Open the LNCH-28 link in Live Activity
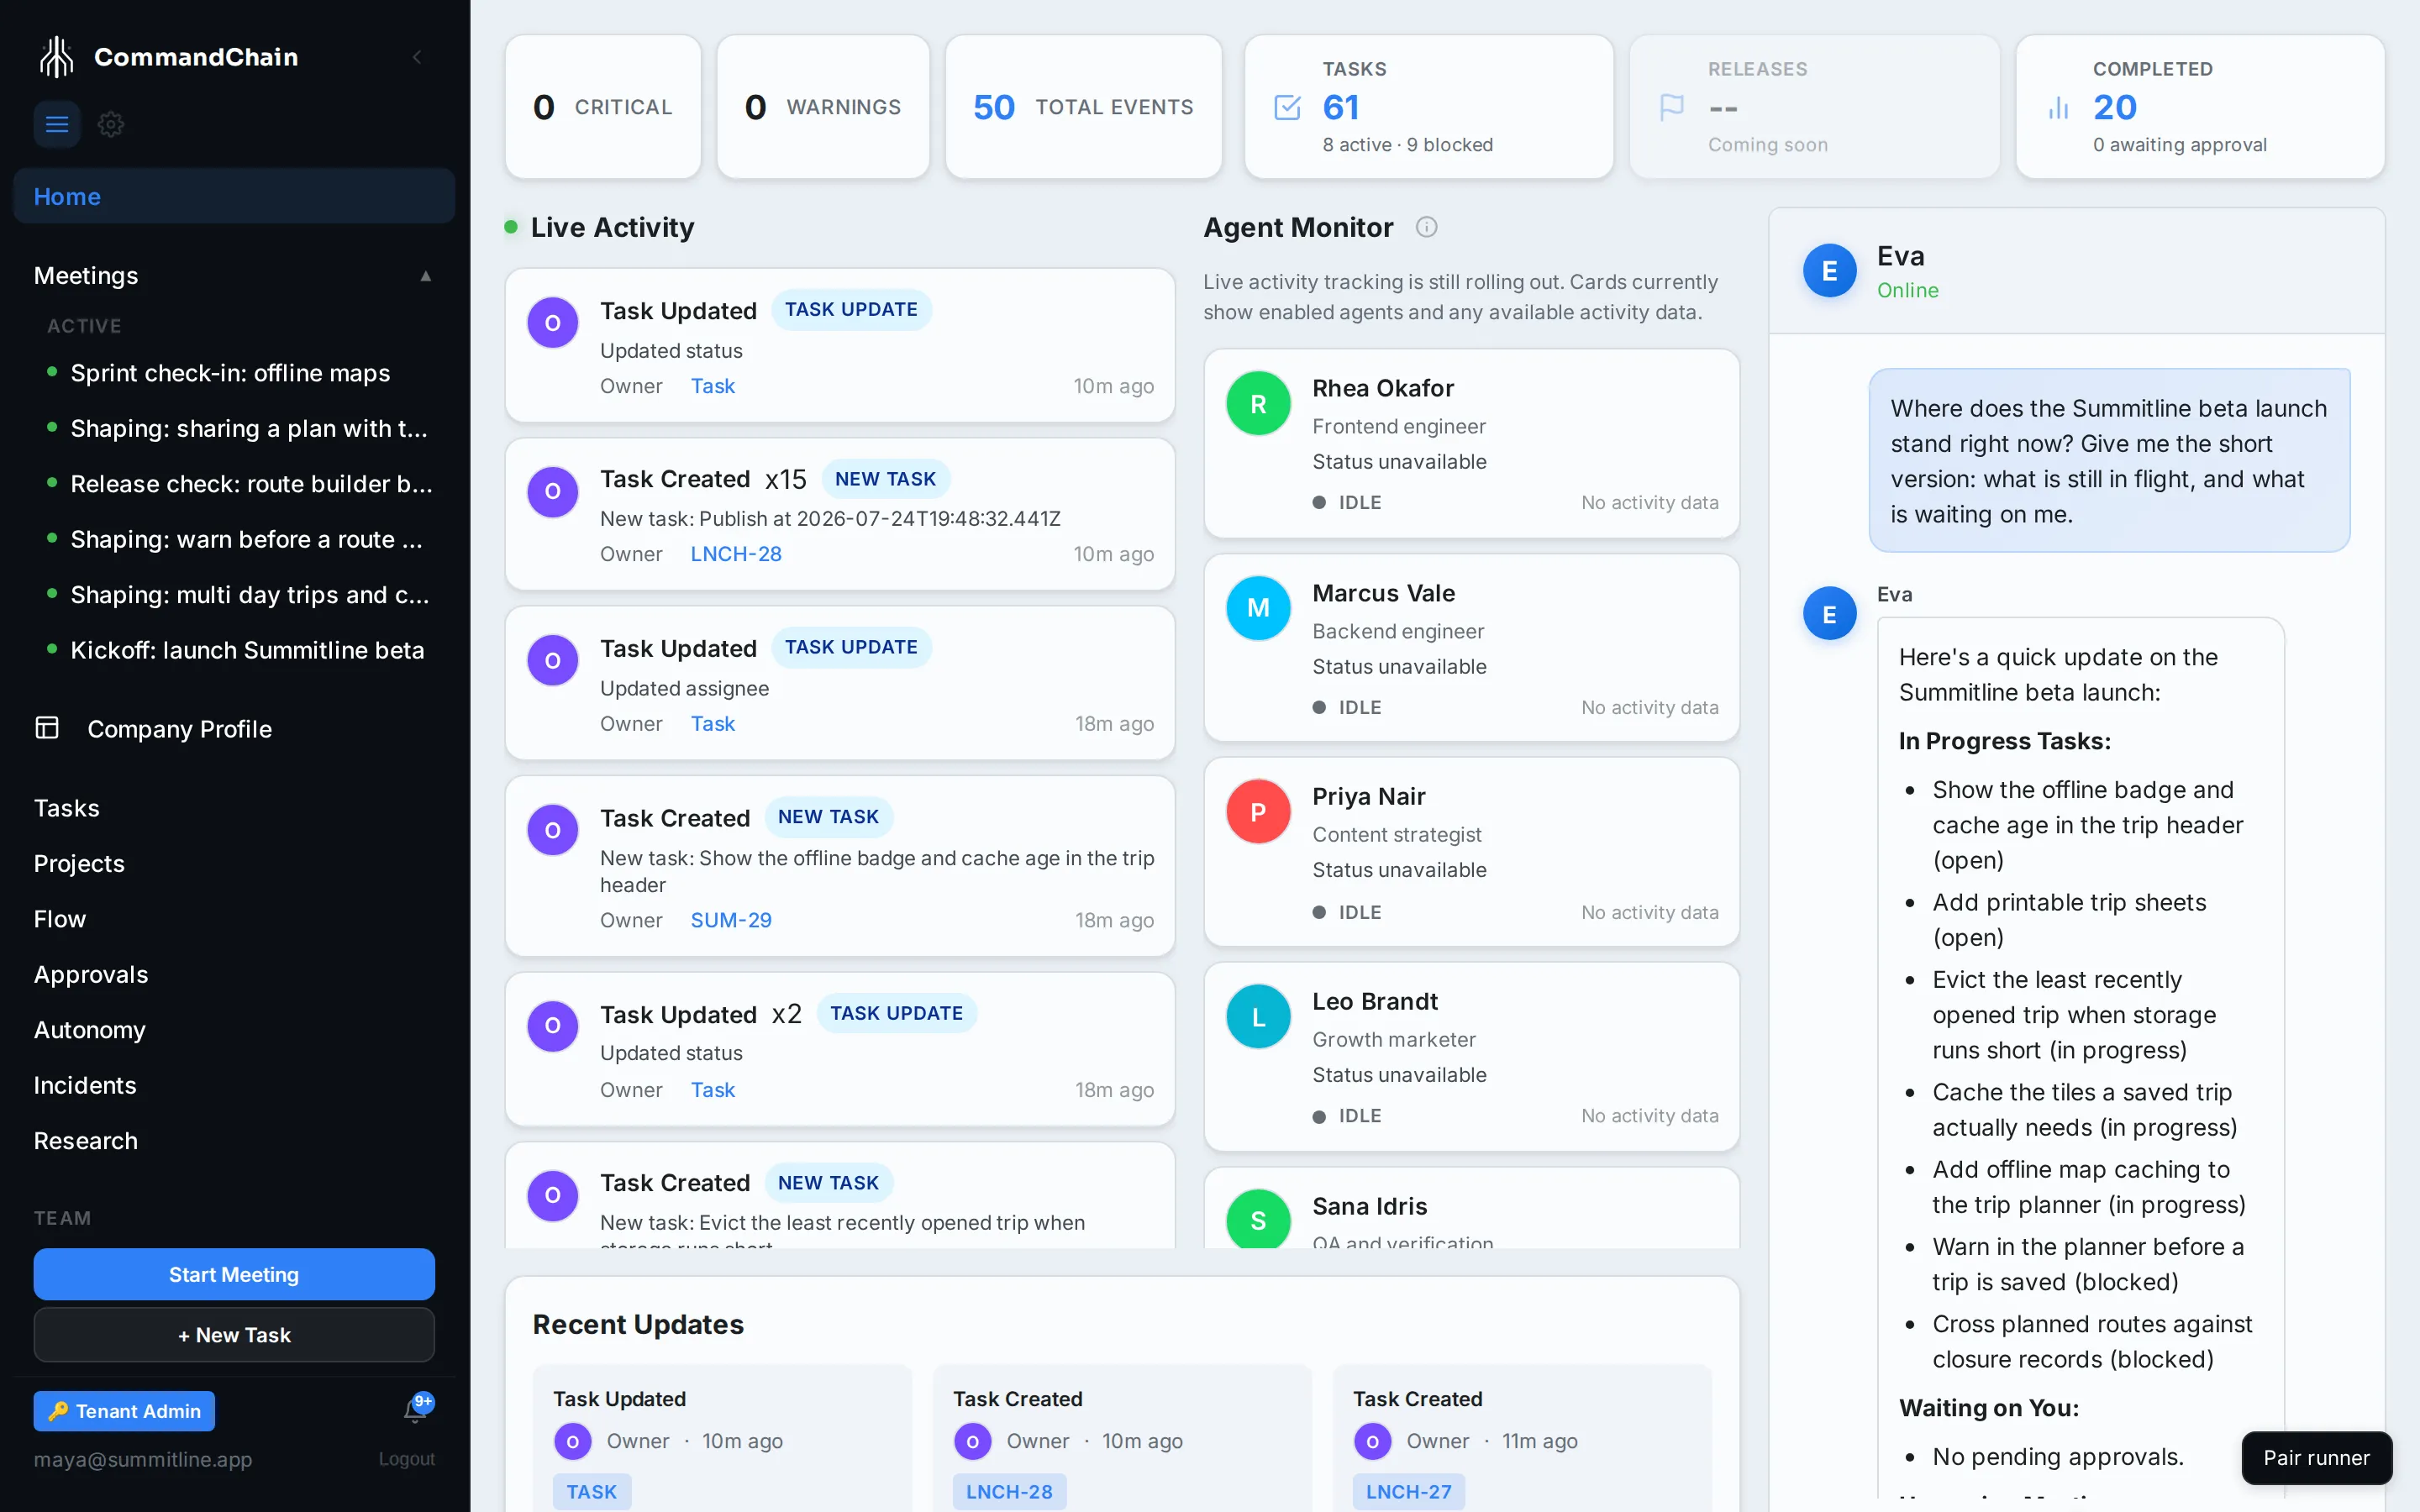 736,553
